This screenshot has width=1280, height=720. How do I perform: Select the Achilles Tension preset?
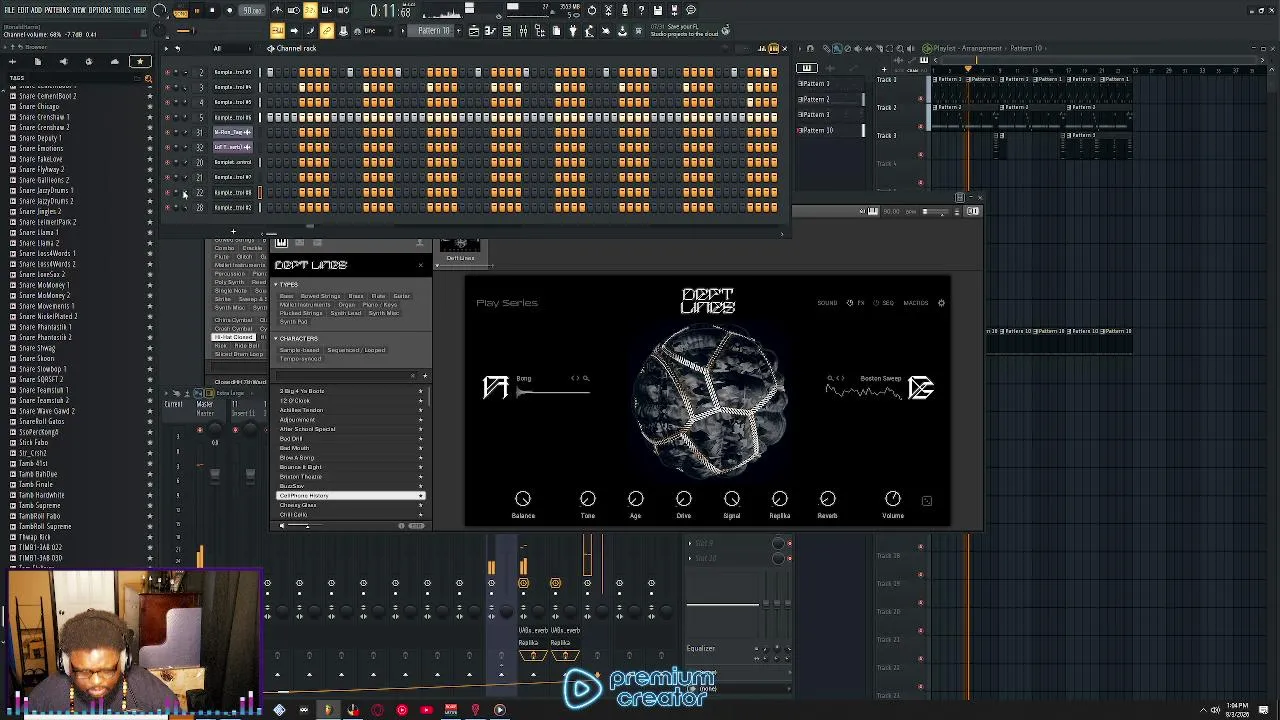[x=301, y=410]
